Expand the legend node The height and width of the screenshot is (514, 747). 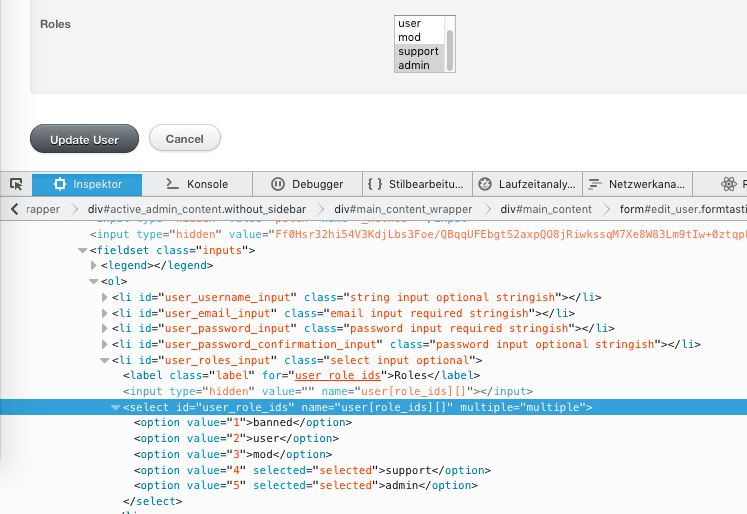[x=94, y=265]
